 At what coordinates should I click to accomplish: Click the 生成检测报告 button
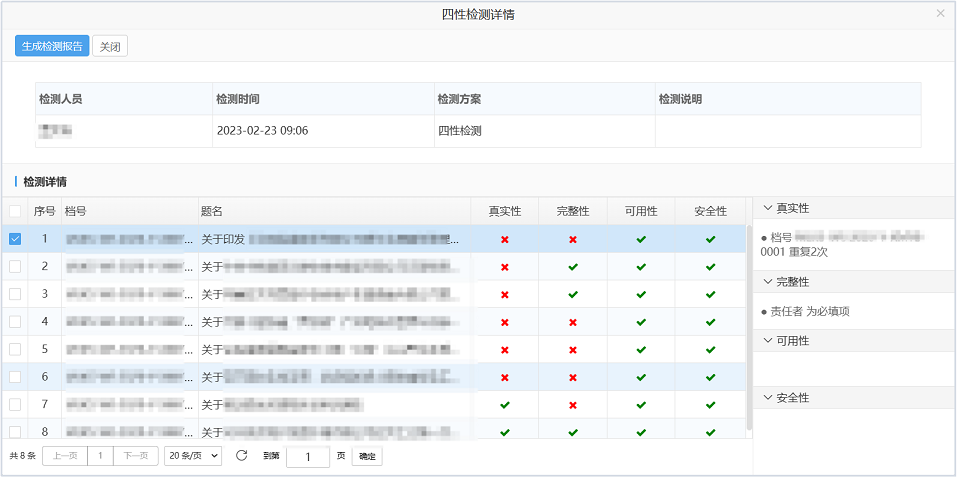coord(52,46)
